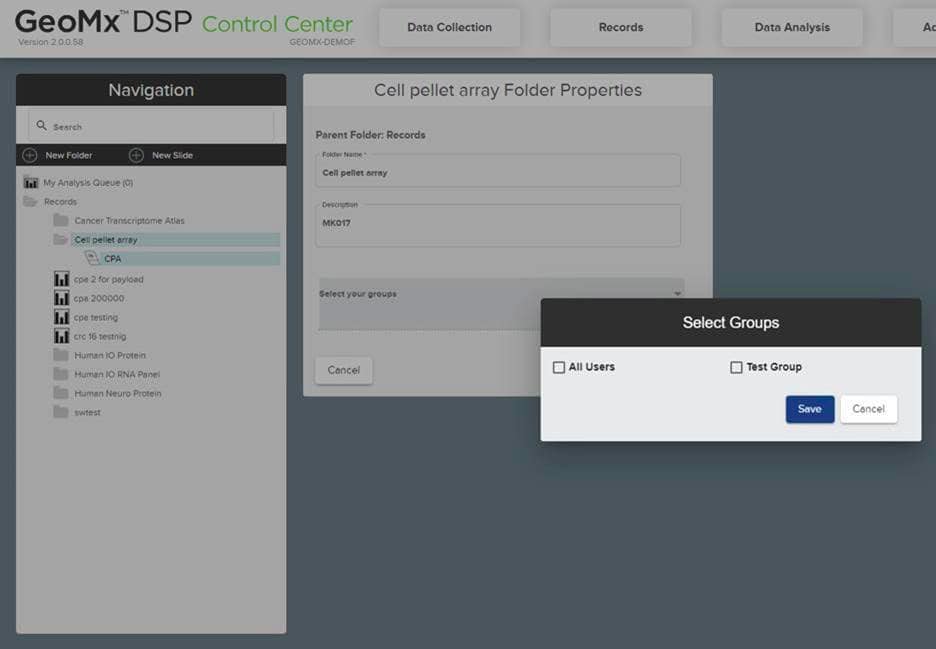Image resolution: width=936 pixels, height=649 pixels.
Task: Click the crc 16 testnig study icon
Action: pyautogui.click(x=61, y=336)
